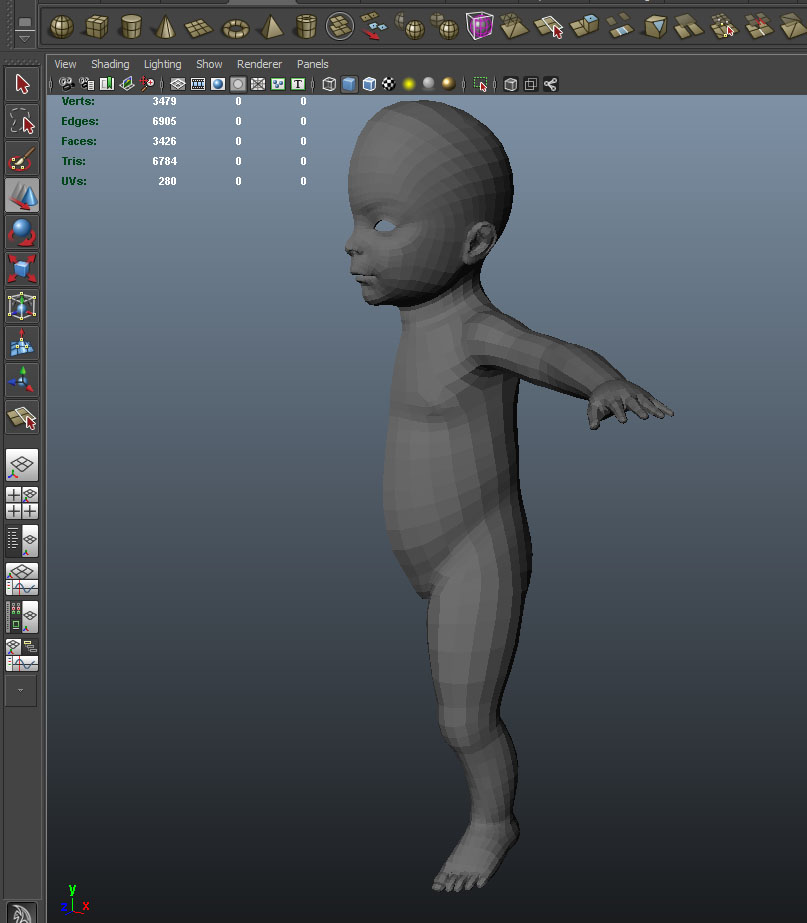Click the bridge shelf icon with blue strip

click(619, 26)
